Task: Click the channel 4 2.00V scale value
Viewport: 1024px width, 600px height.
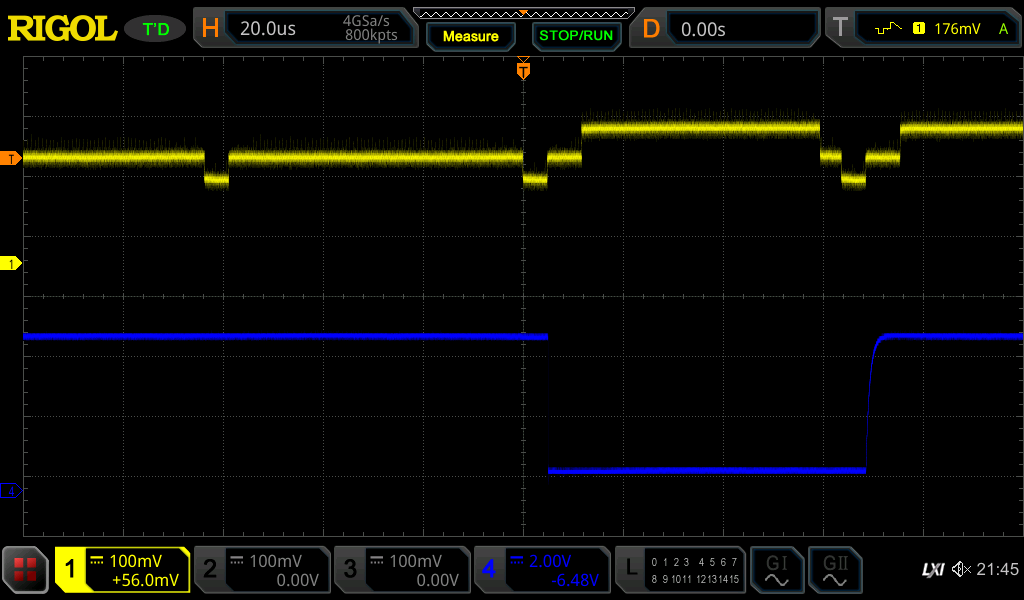Action: tap(550, 561)
